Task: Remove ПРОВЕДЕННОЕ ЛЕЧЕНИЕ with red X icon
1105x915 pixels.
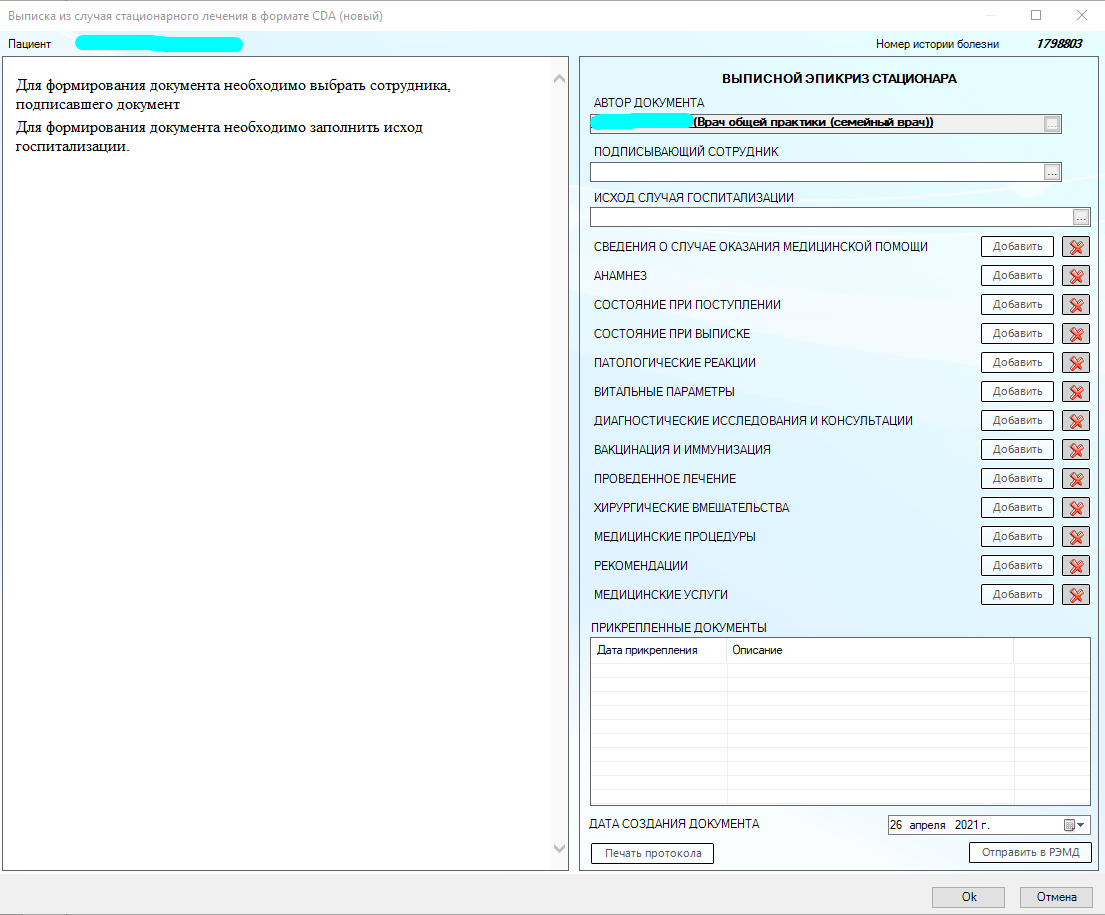Action: (1075, 479)
